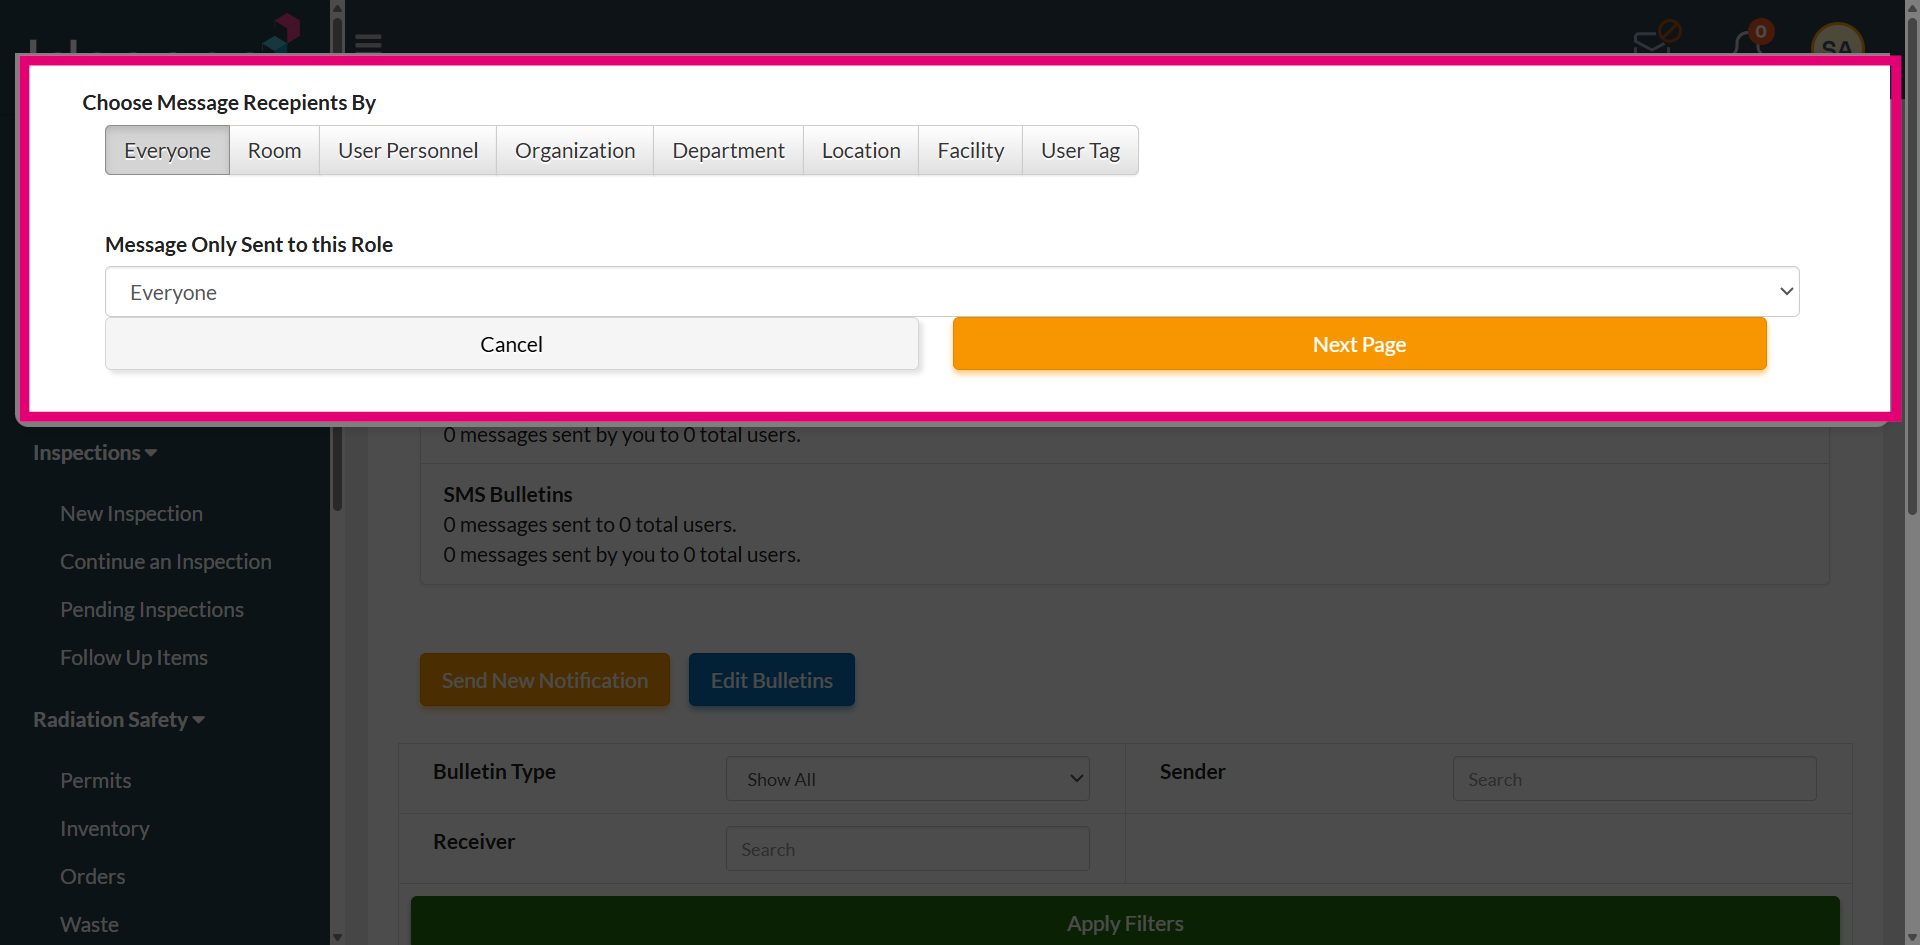Pick the Facility tab

[970, 150]
